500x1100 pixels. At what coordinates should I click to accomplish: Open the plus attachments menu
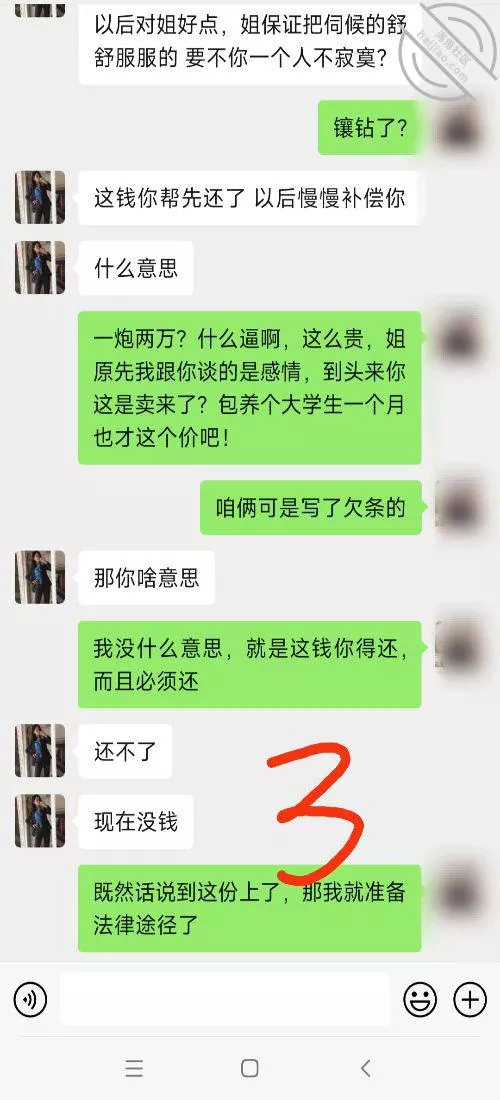[x=470, y=999]
